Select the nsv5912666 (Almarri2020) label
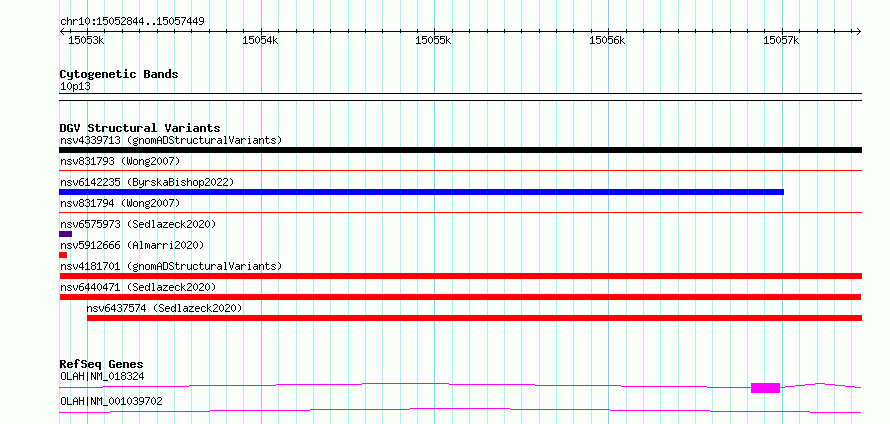 tap(132, 245)
